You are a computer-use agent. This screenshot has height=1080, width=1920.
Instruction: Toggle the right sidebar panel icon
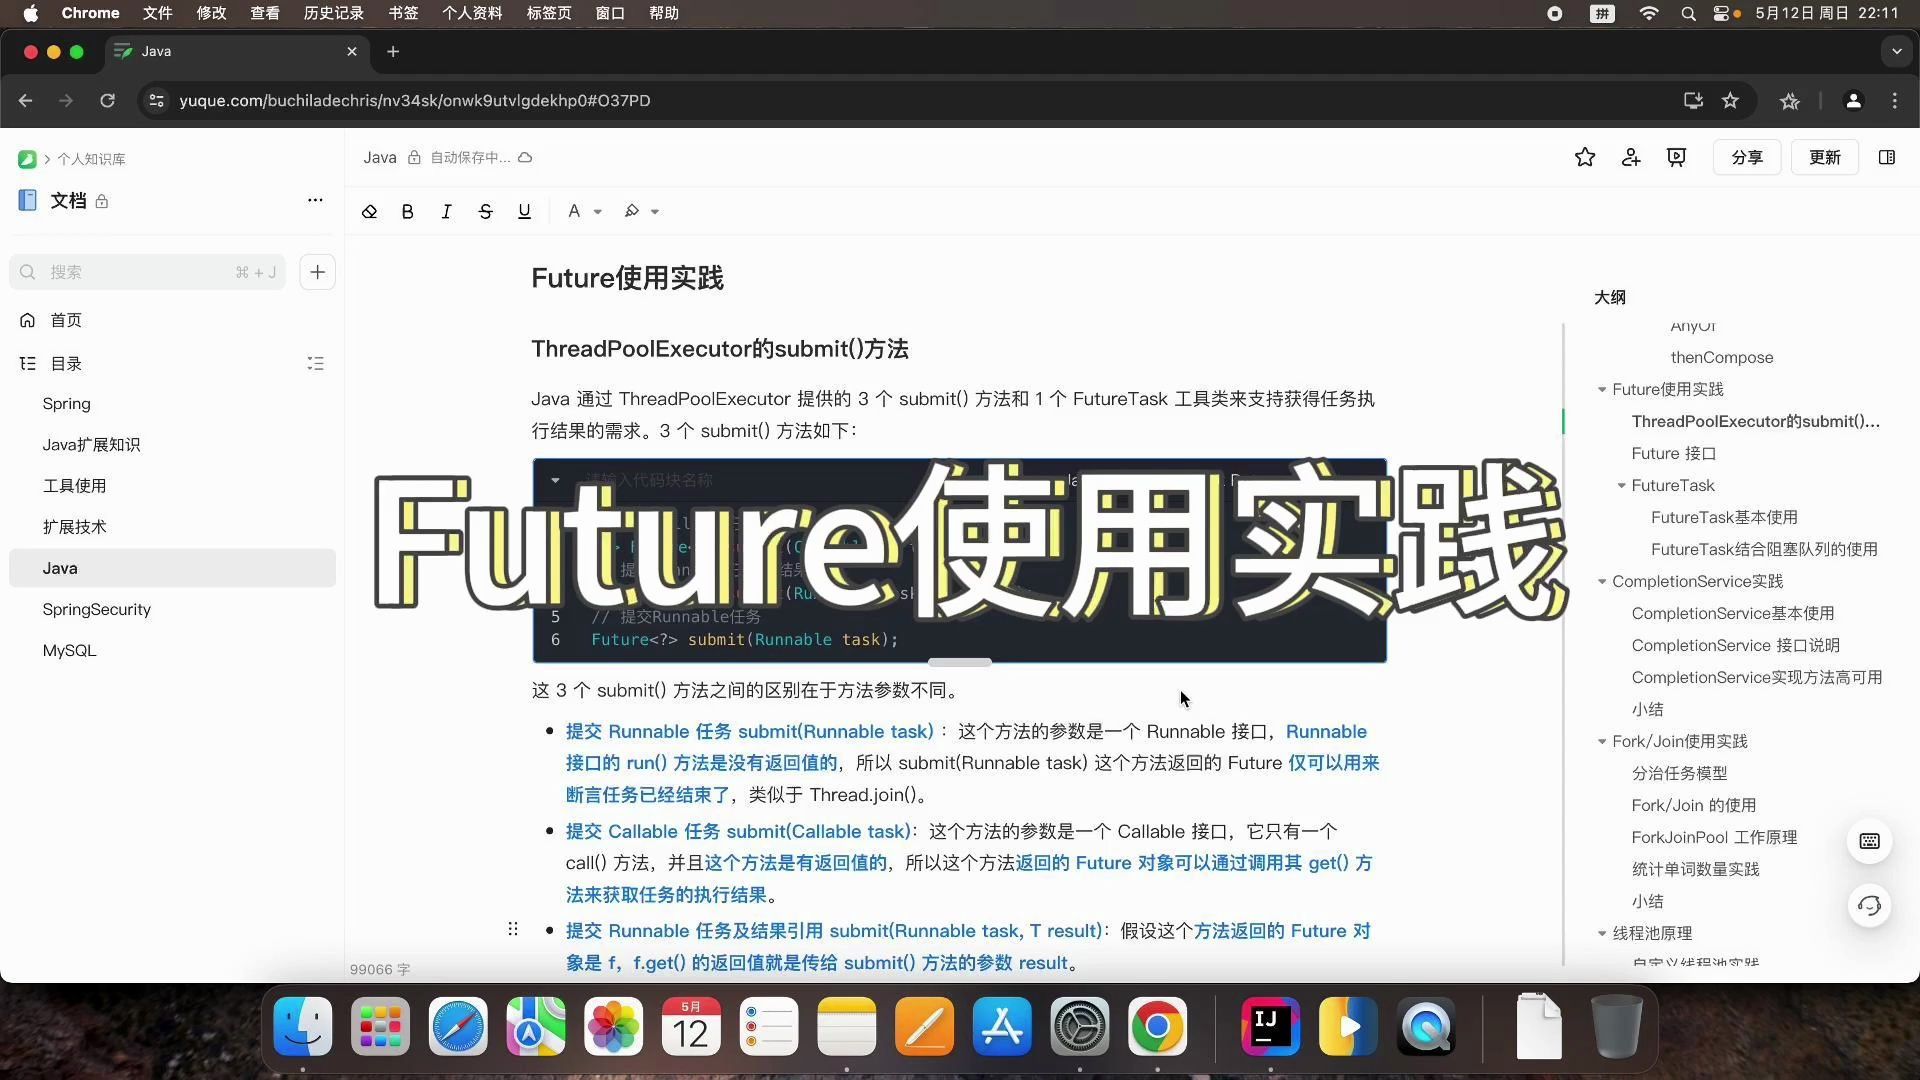point(1887,157)
